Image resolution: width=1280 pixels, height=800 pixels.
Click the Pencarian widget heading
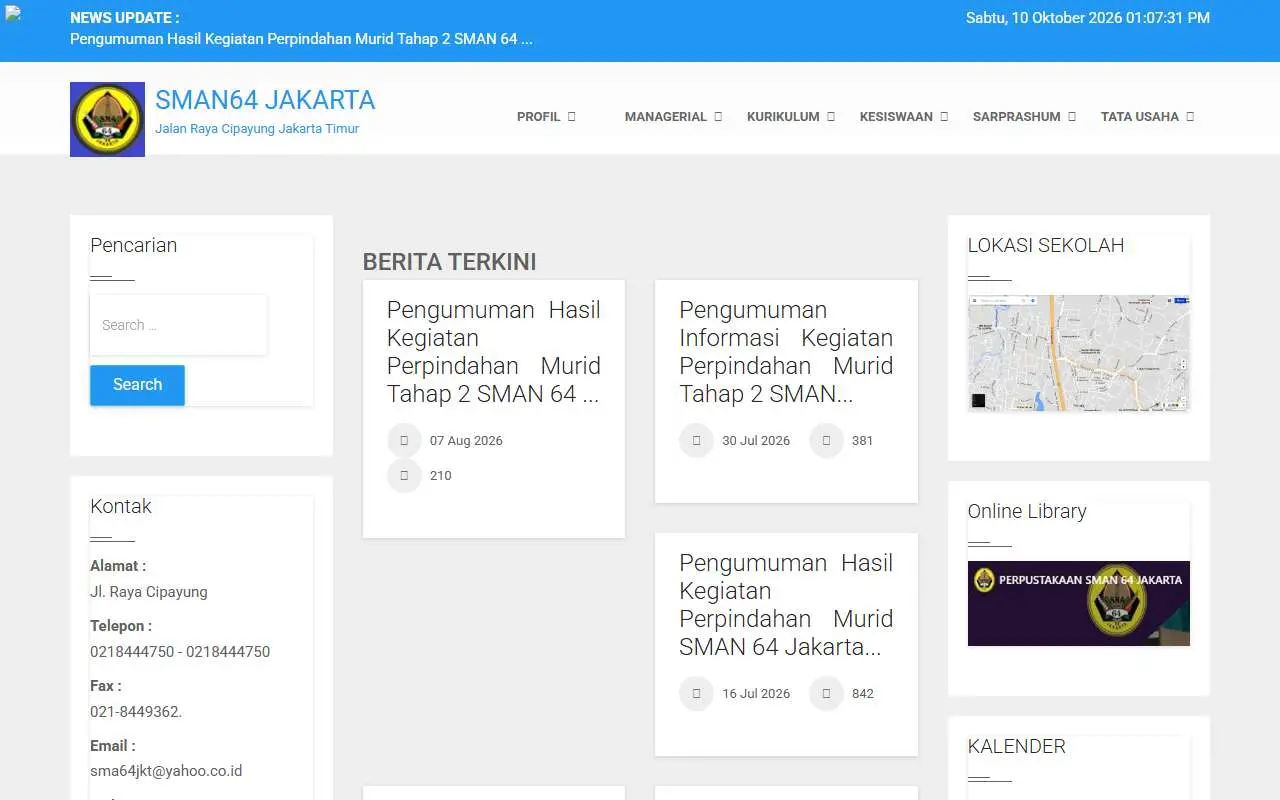click(134, 246)
